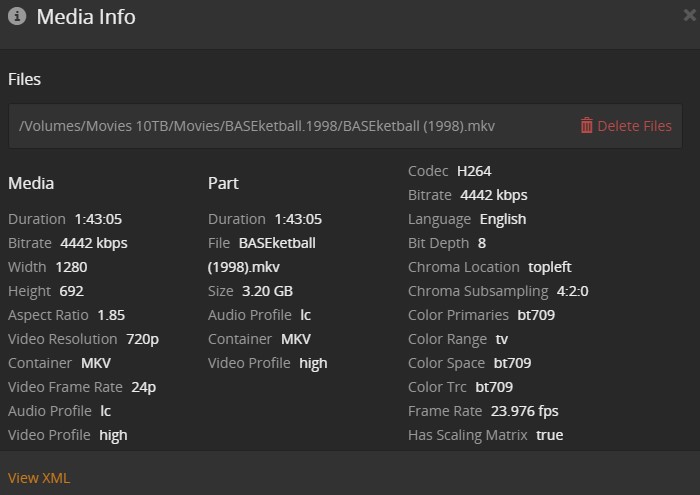Select the Chroma Location topleft value
The width and height of the screenshot is (700, 495).
click(x=552, y=267)
